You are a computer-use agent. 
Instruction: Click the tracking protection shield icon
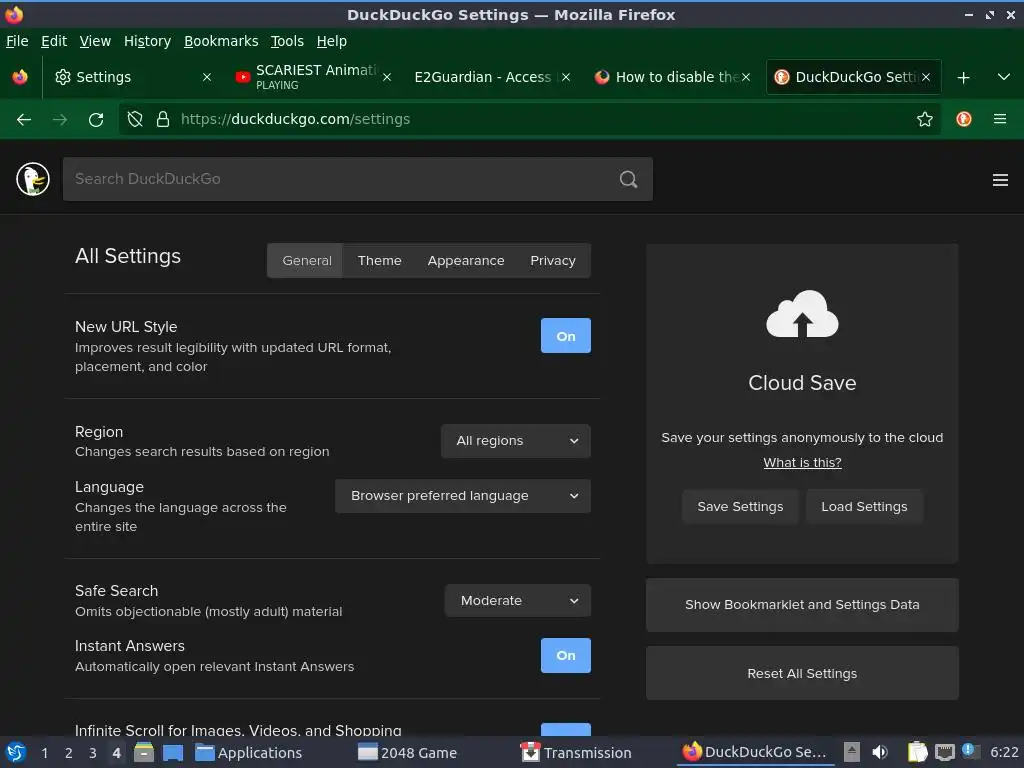click(x=135, y=119)
